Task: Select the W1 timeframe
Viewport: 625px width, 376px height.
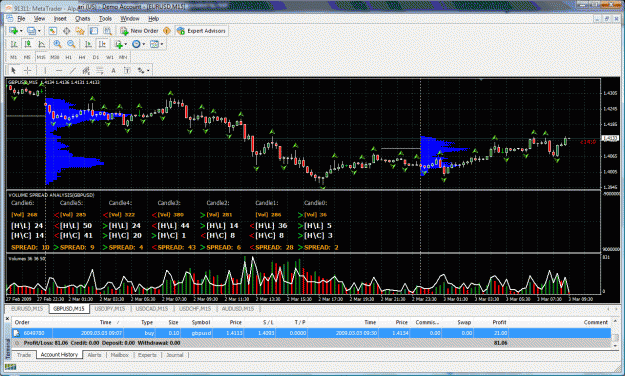Action: click(x=110, y=57)
